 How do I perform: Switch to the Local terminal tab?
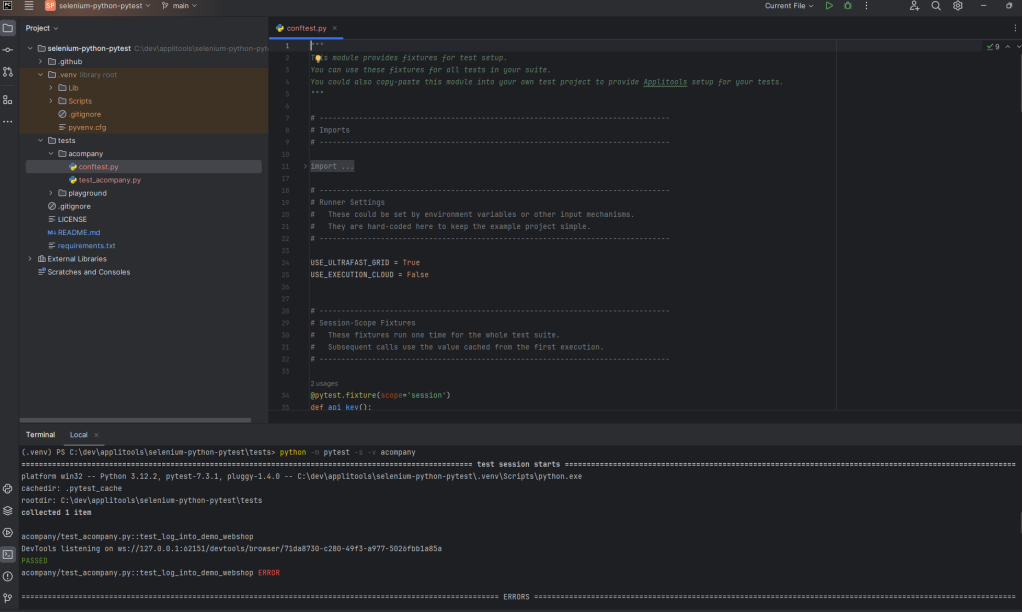[78, 435]
